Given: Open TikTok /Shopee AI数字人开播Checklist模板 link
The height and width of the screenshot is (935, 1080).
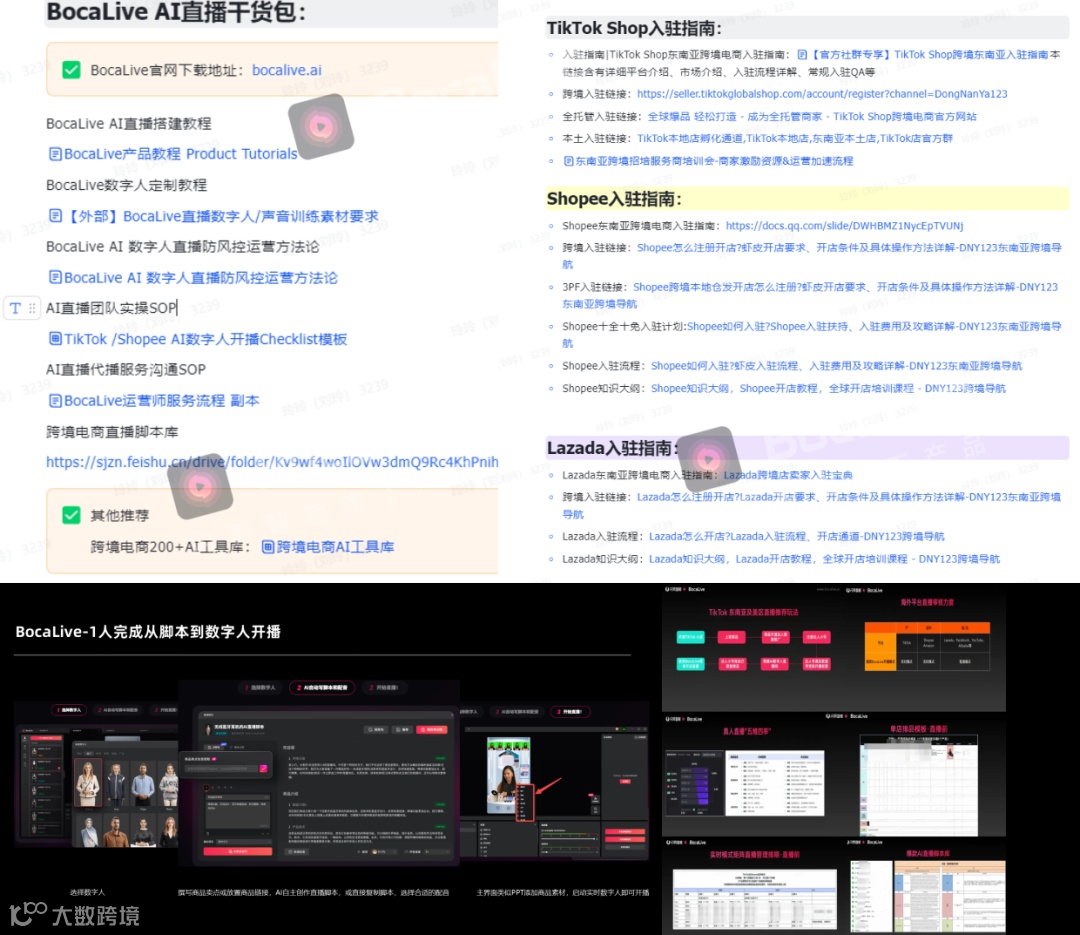Looking at the screenshot, I should pos(205,339).
